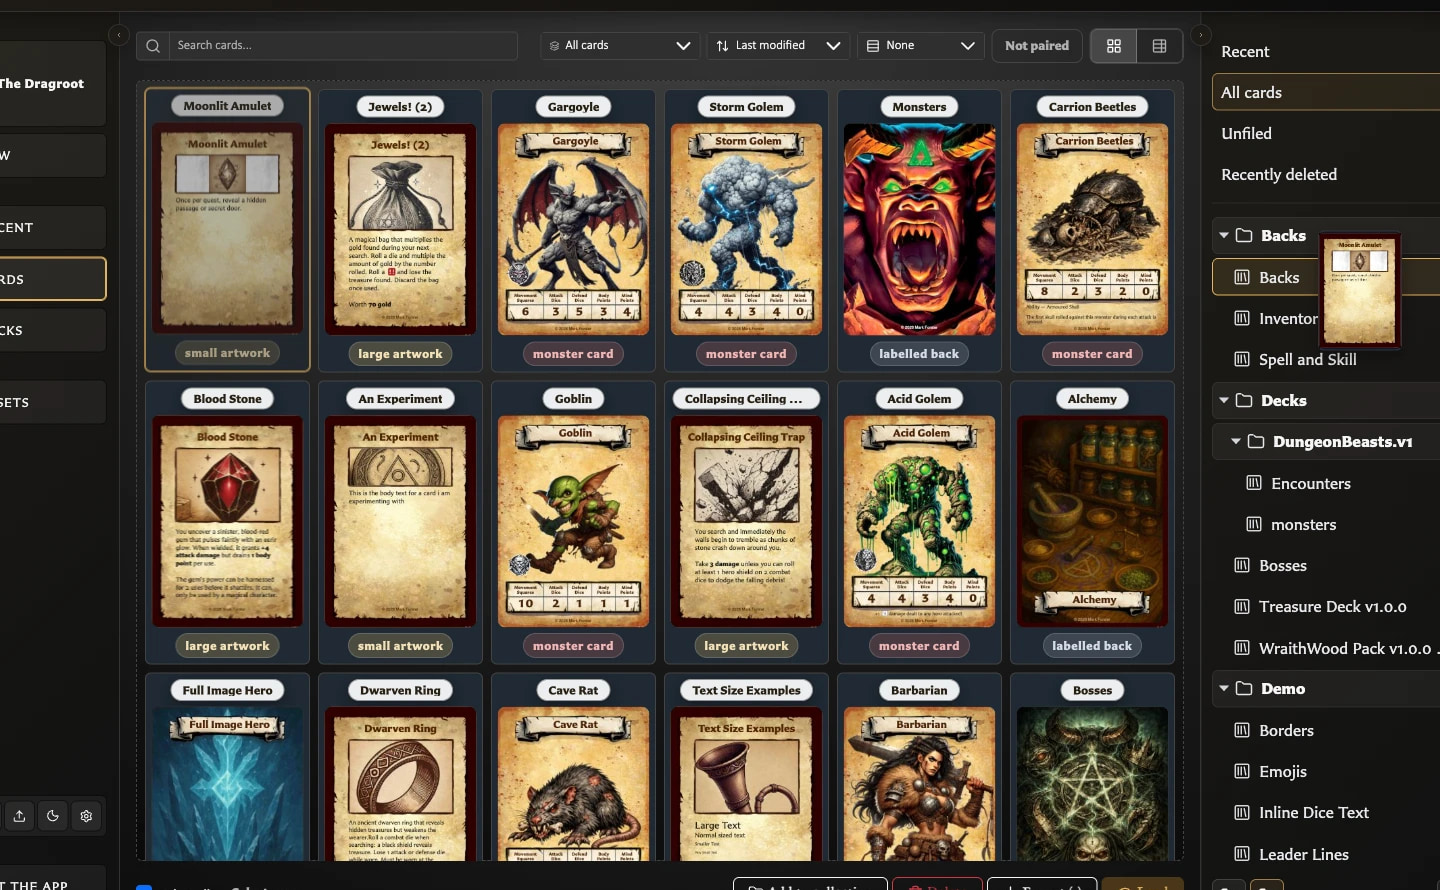Click the Search cards input field

[x=343, y=46]
